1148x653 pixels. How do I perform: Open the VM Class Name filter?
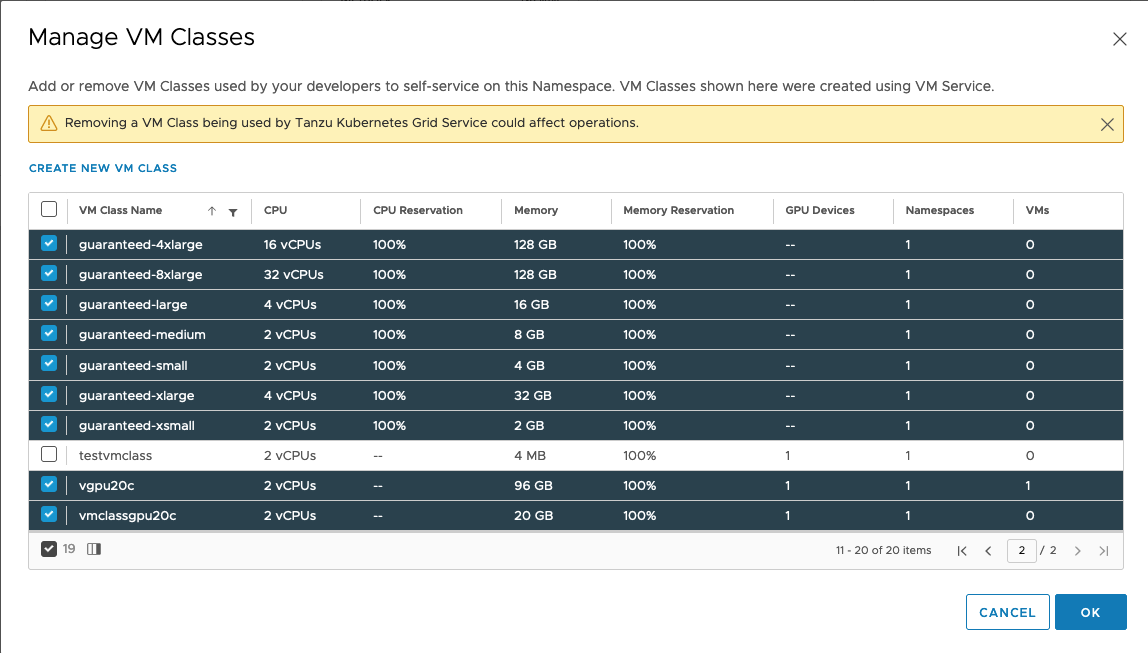tap(233, 212)
